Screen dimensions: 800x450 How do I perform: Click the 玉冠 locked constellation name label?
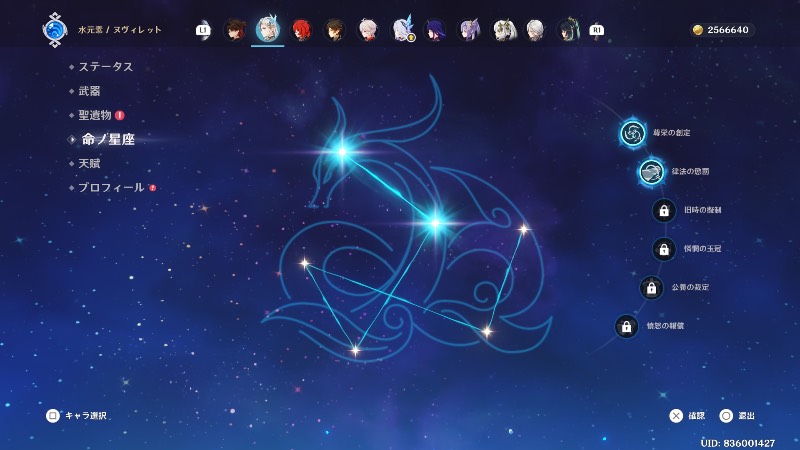pos(703,249)
